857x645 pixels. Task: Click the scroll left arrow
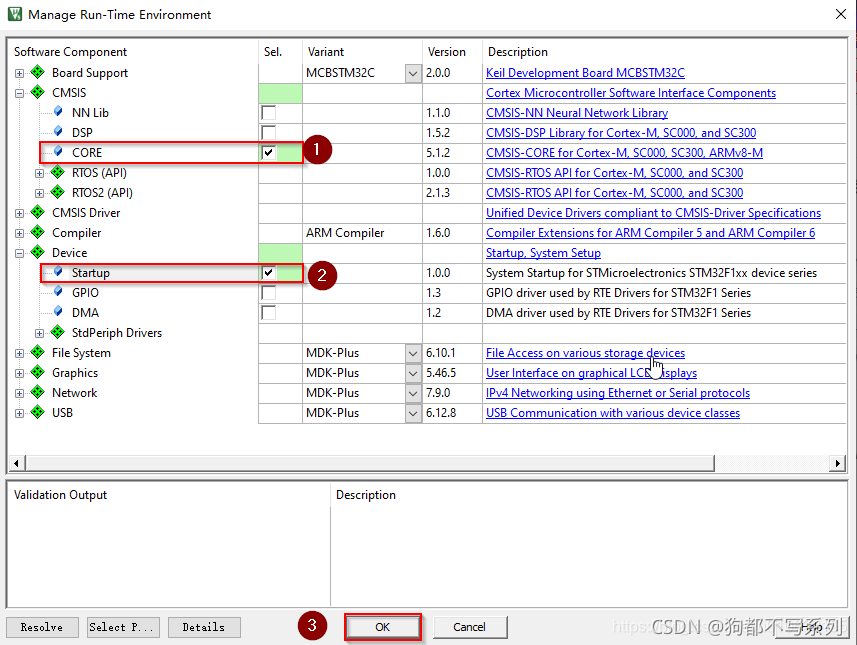pyautogui.click(x=16, y=464)
